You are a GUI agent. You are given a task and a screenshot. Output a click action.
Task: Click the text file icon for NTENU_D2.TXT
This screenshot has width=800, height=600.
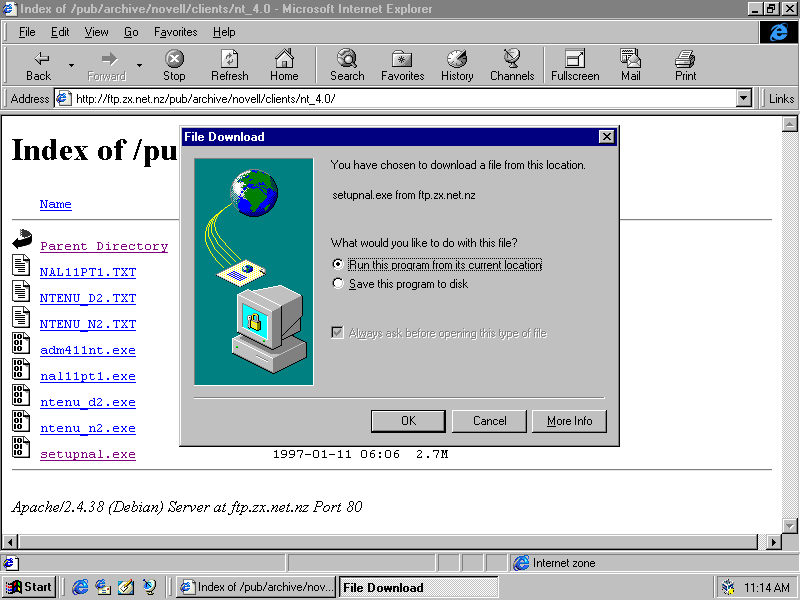[21, 291]
